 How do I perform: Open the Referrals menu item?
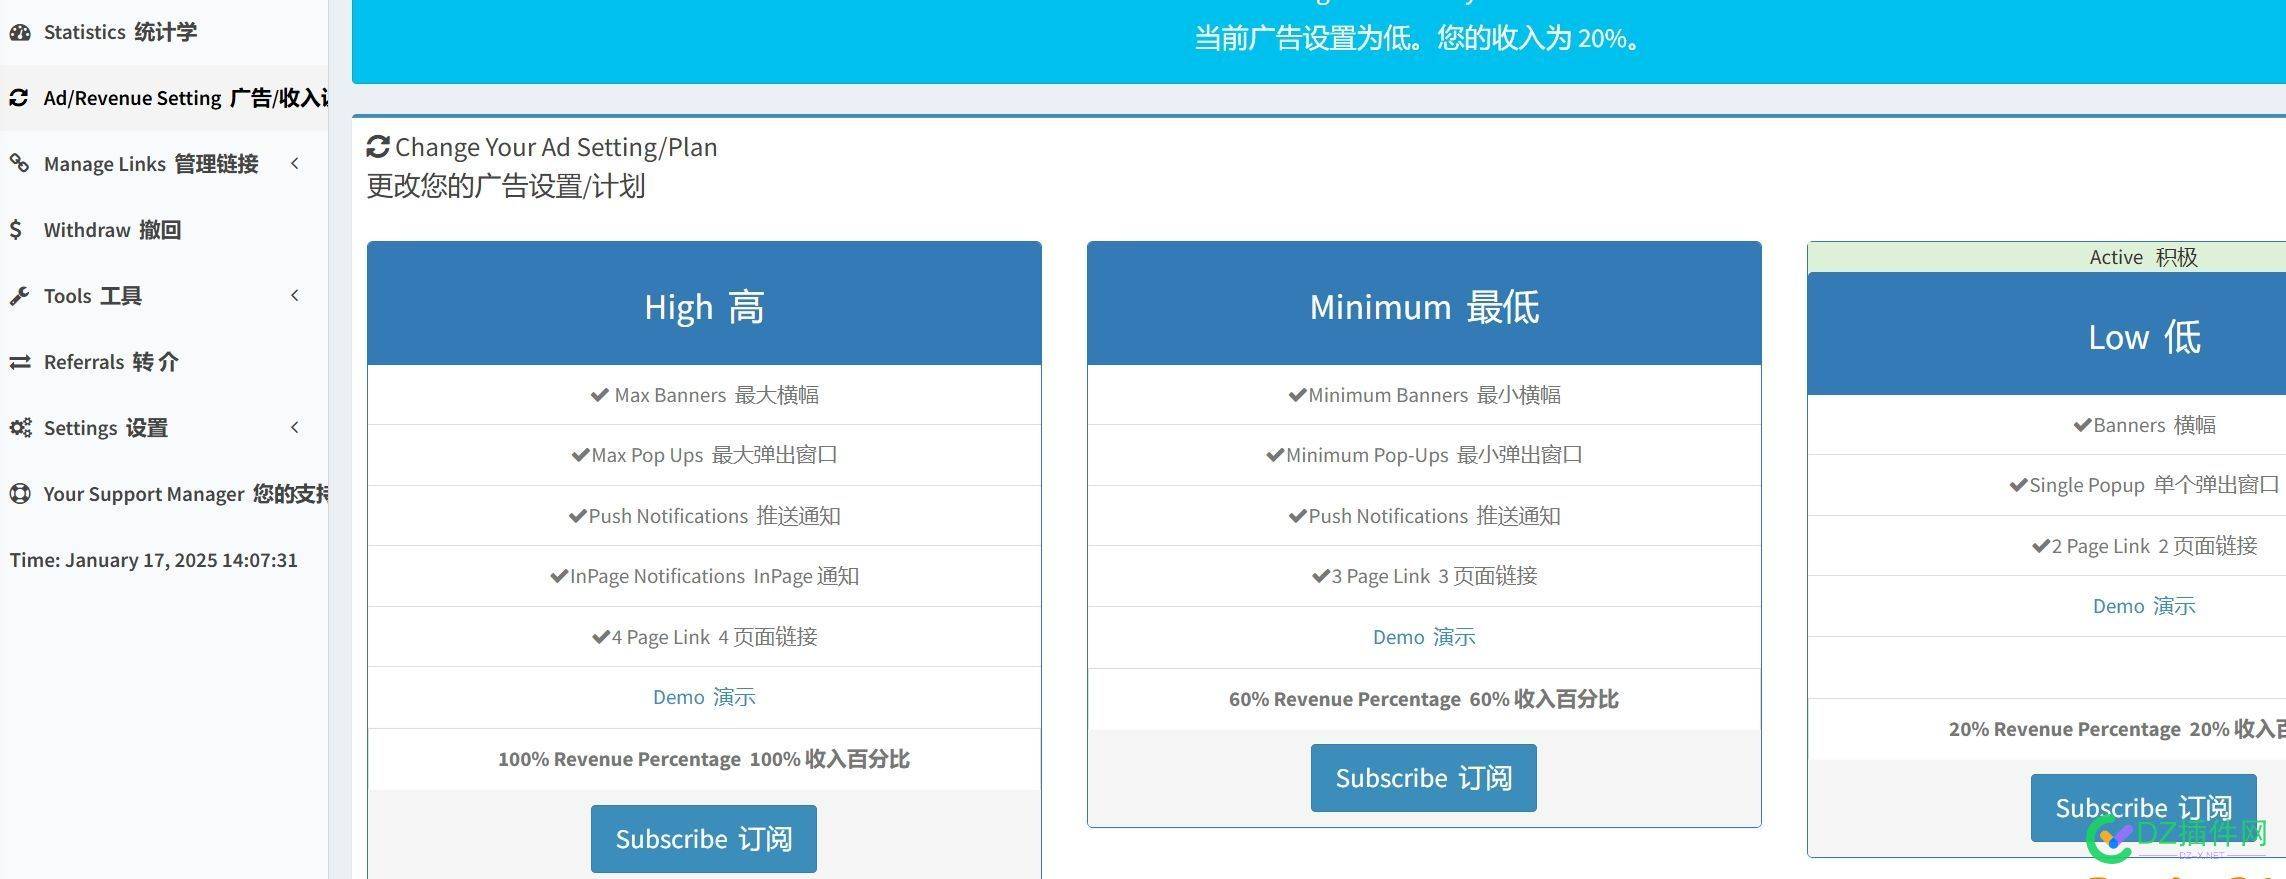(x=164, y=362)
